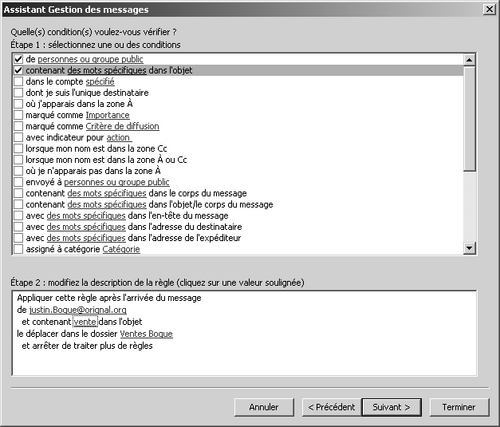The image size is (500, 427).
Task: Uncheck the 'de personnes ou groupe public' condition
Action: (18, 59)
